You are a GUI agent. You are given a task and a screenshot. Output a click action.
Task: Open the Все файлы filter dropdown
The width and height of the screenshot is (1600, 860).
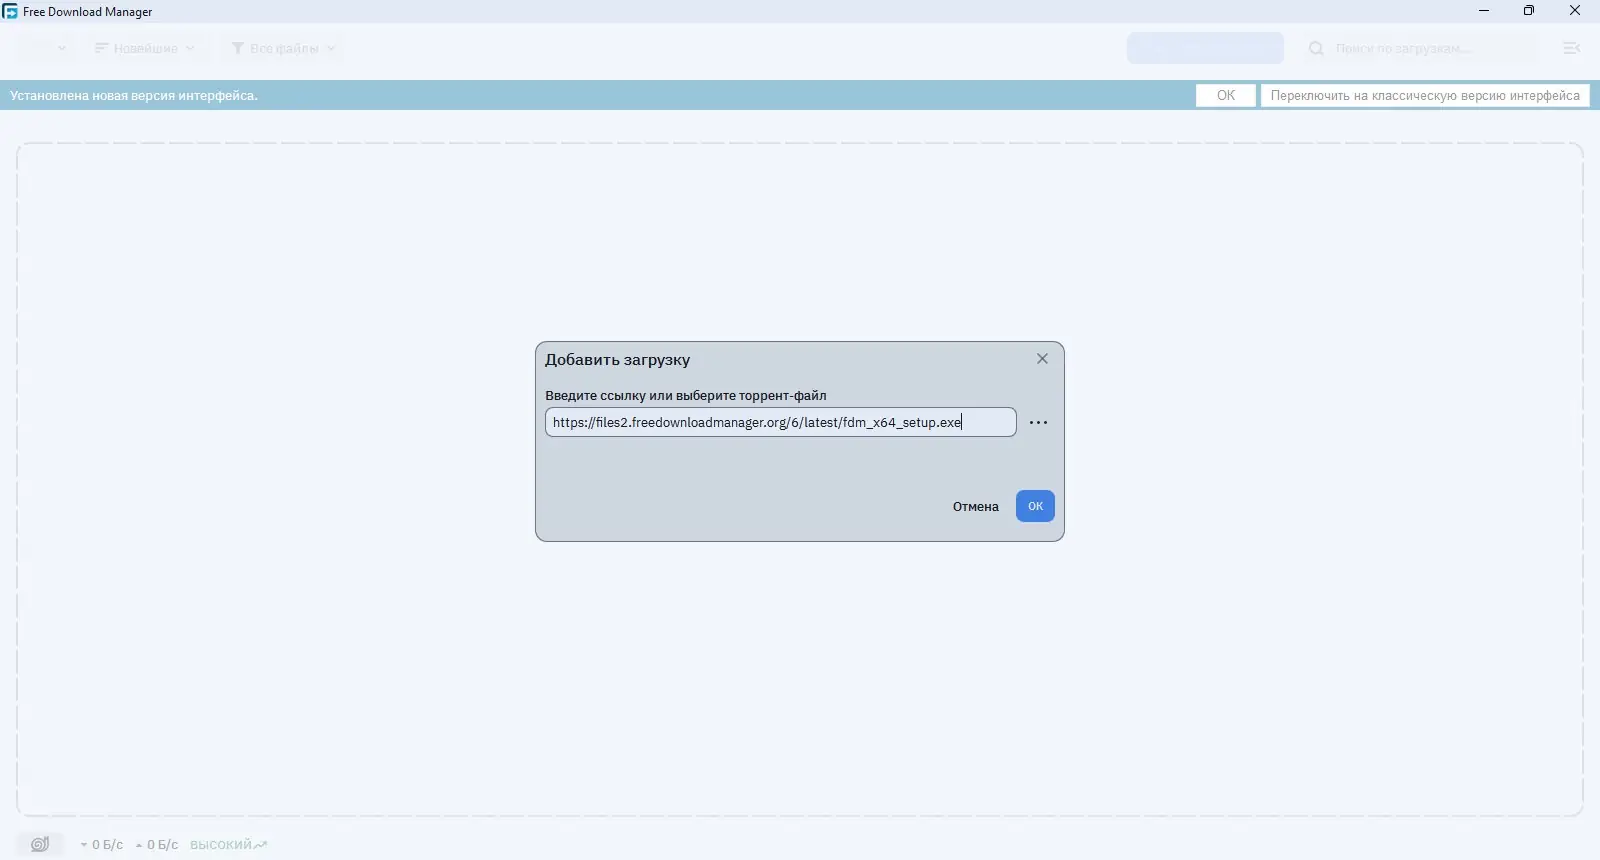(x=284, y=48)
